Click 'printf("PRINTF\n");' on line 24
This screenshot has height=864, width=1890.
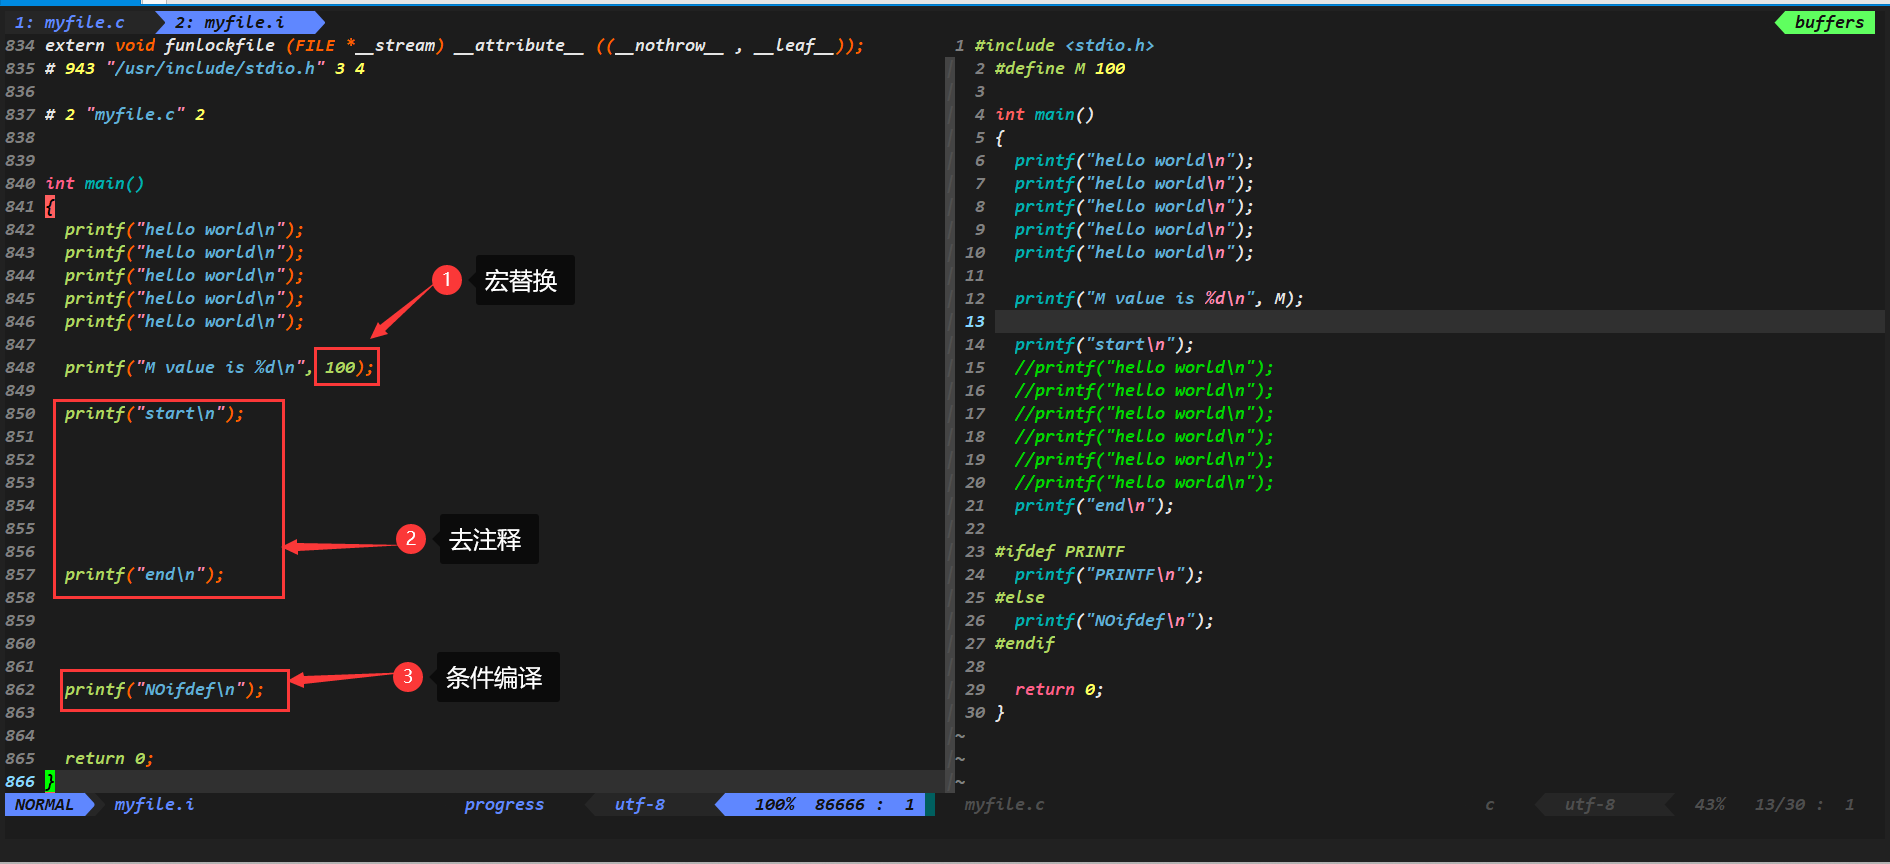tap(1109, 575)
